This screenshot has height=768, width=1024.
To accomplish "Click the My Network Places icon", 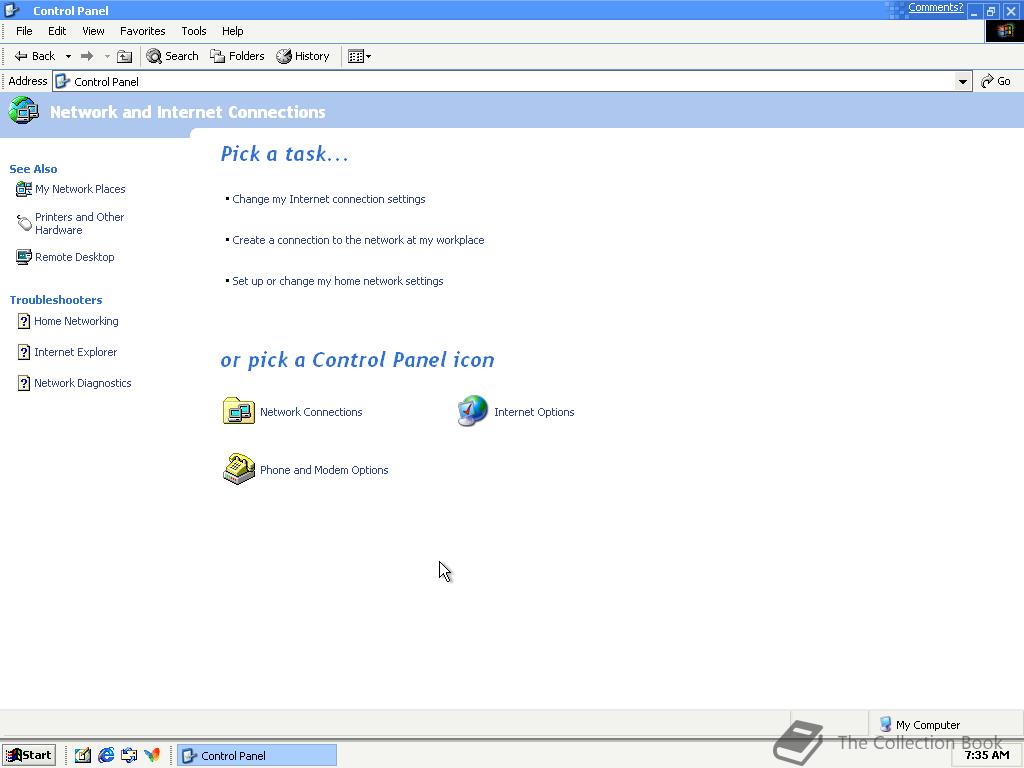I will click(24, 189).
